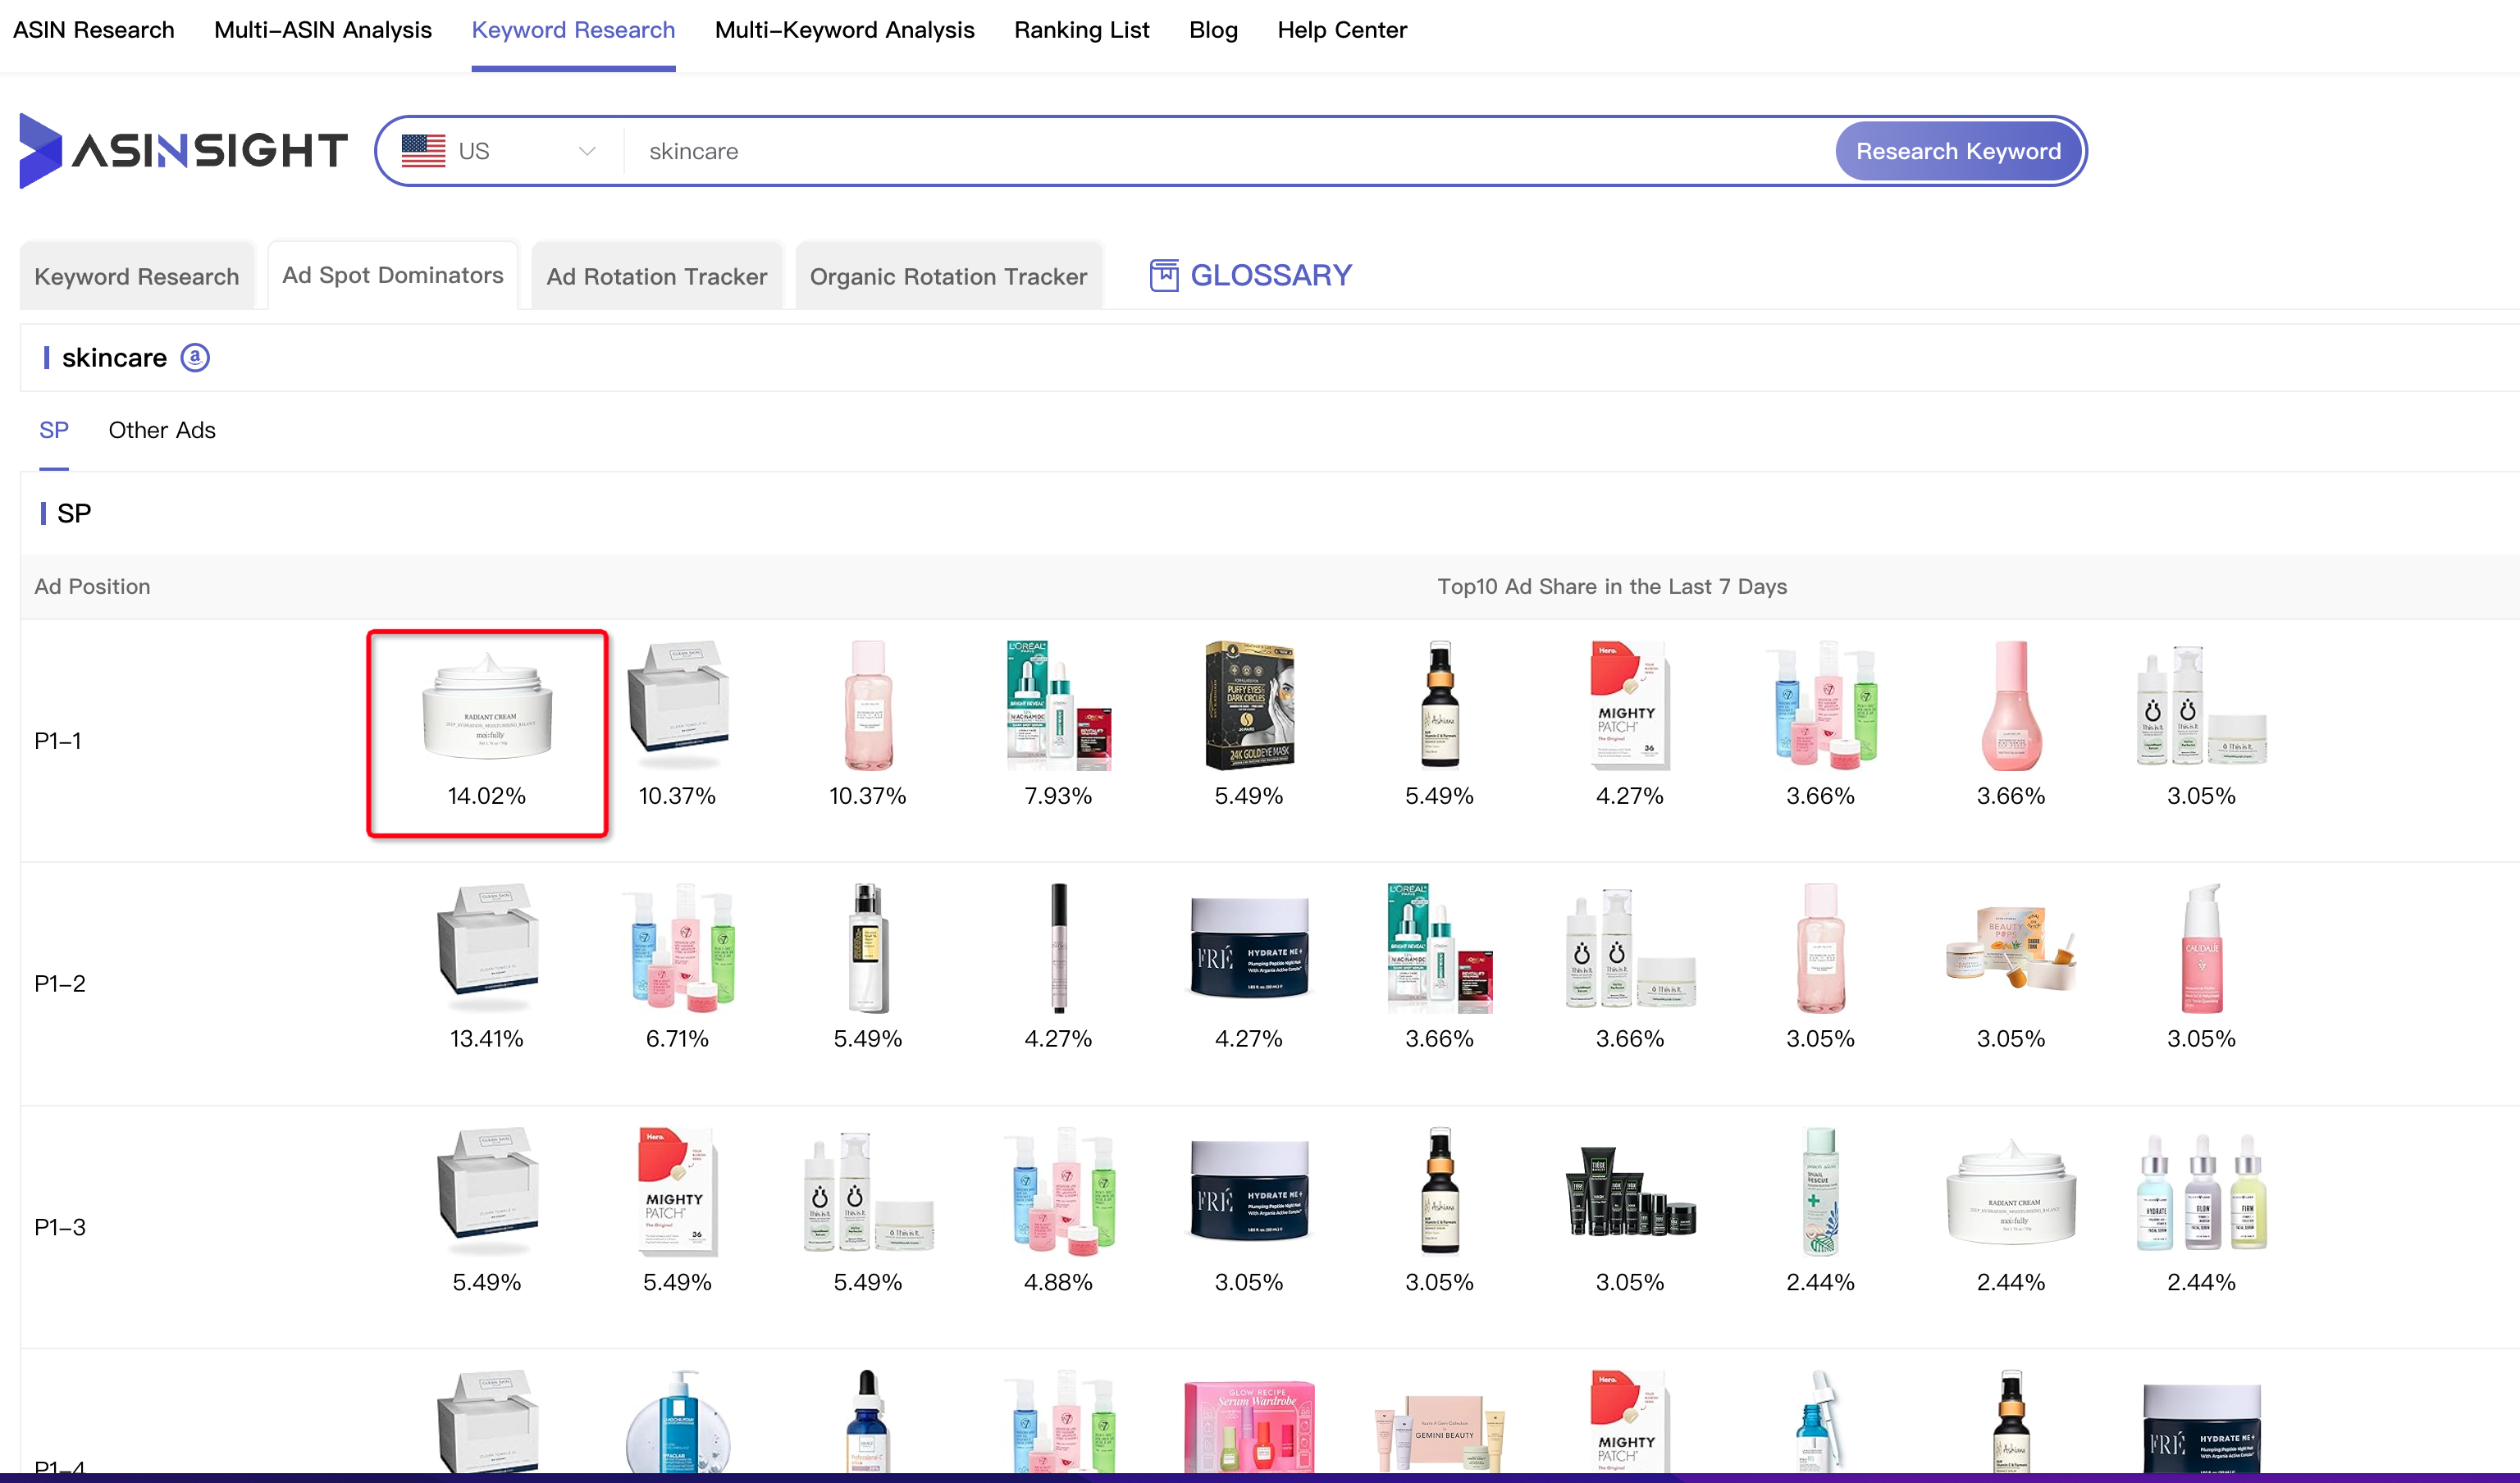The height and width of the screenshot is (1483, 2520).
Task: Click P1-1 Mighty Patch product with 4.27%
Action: click(x=1629, y=705)
